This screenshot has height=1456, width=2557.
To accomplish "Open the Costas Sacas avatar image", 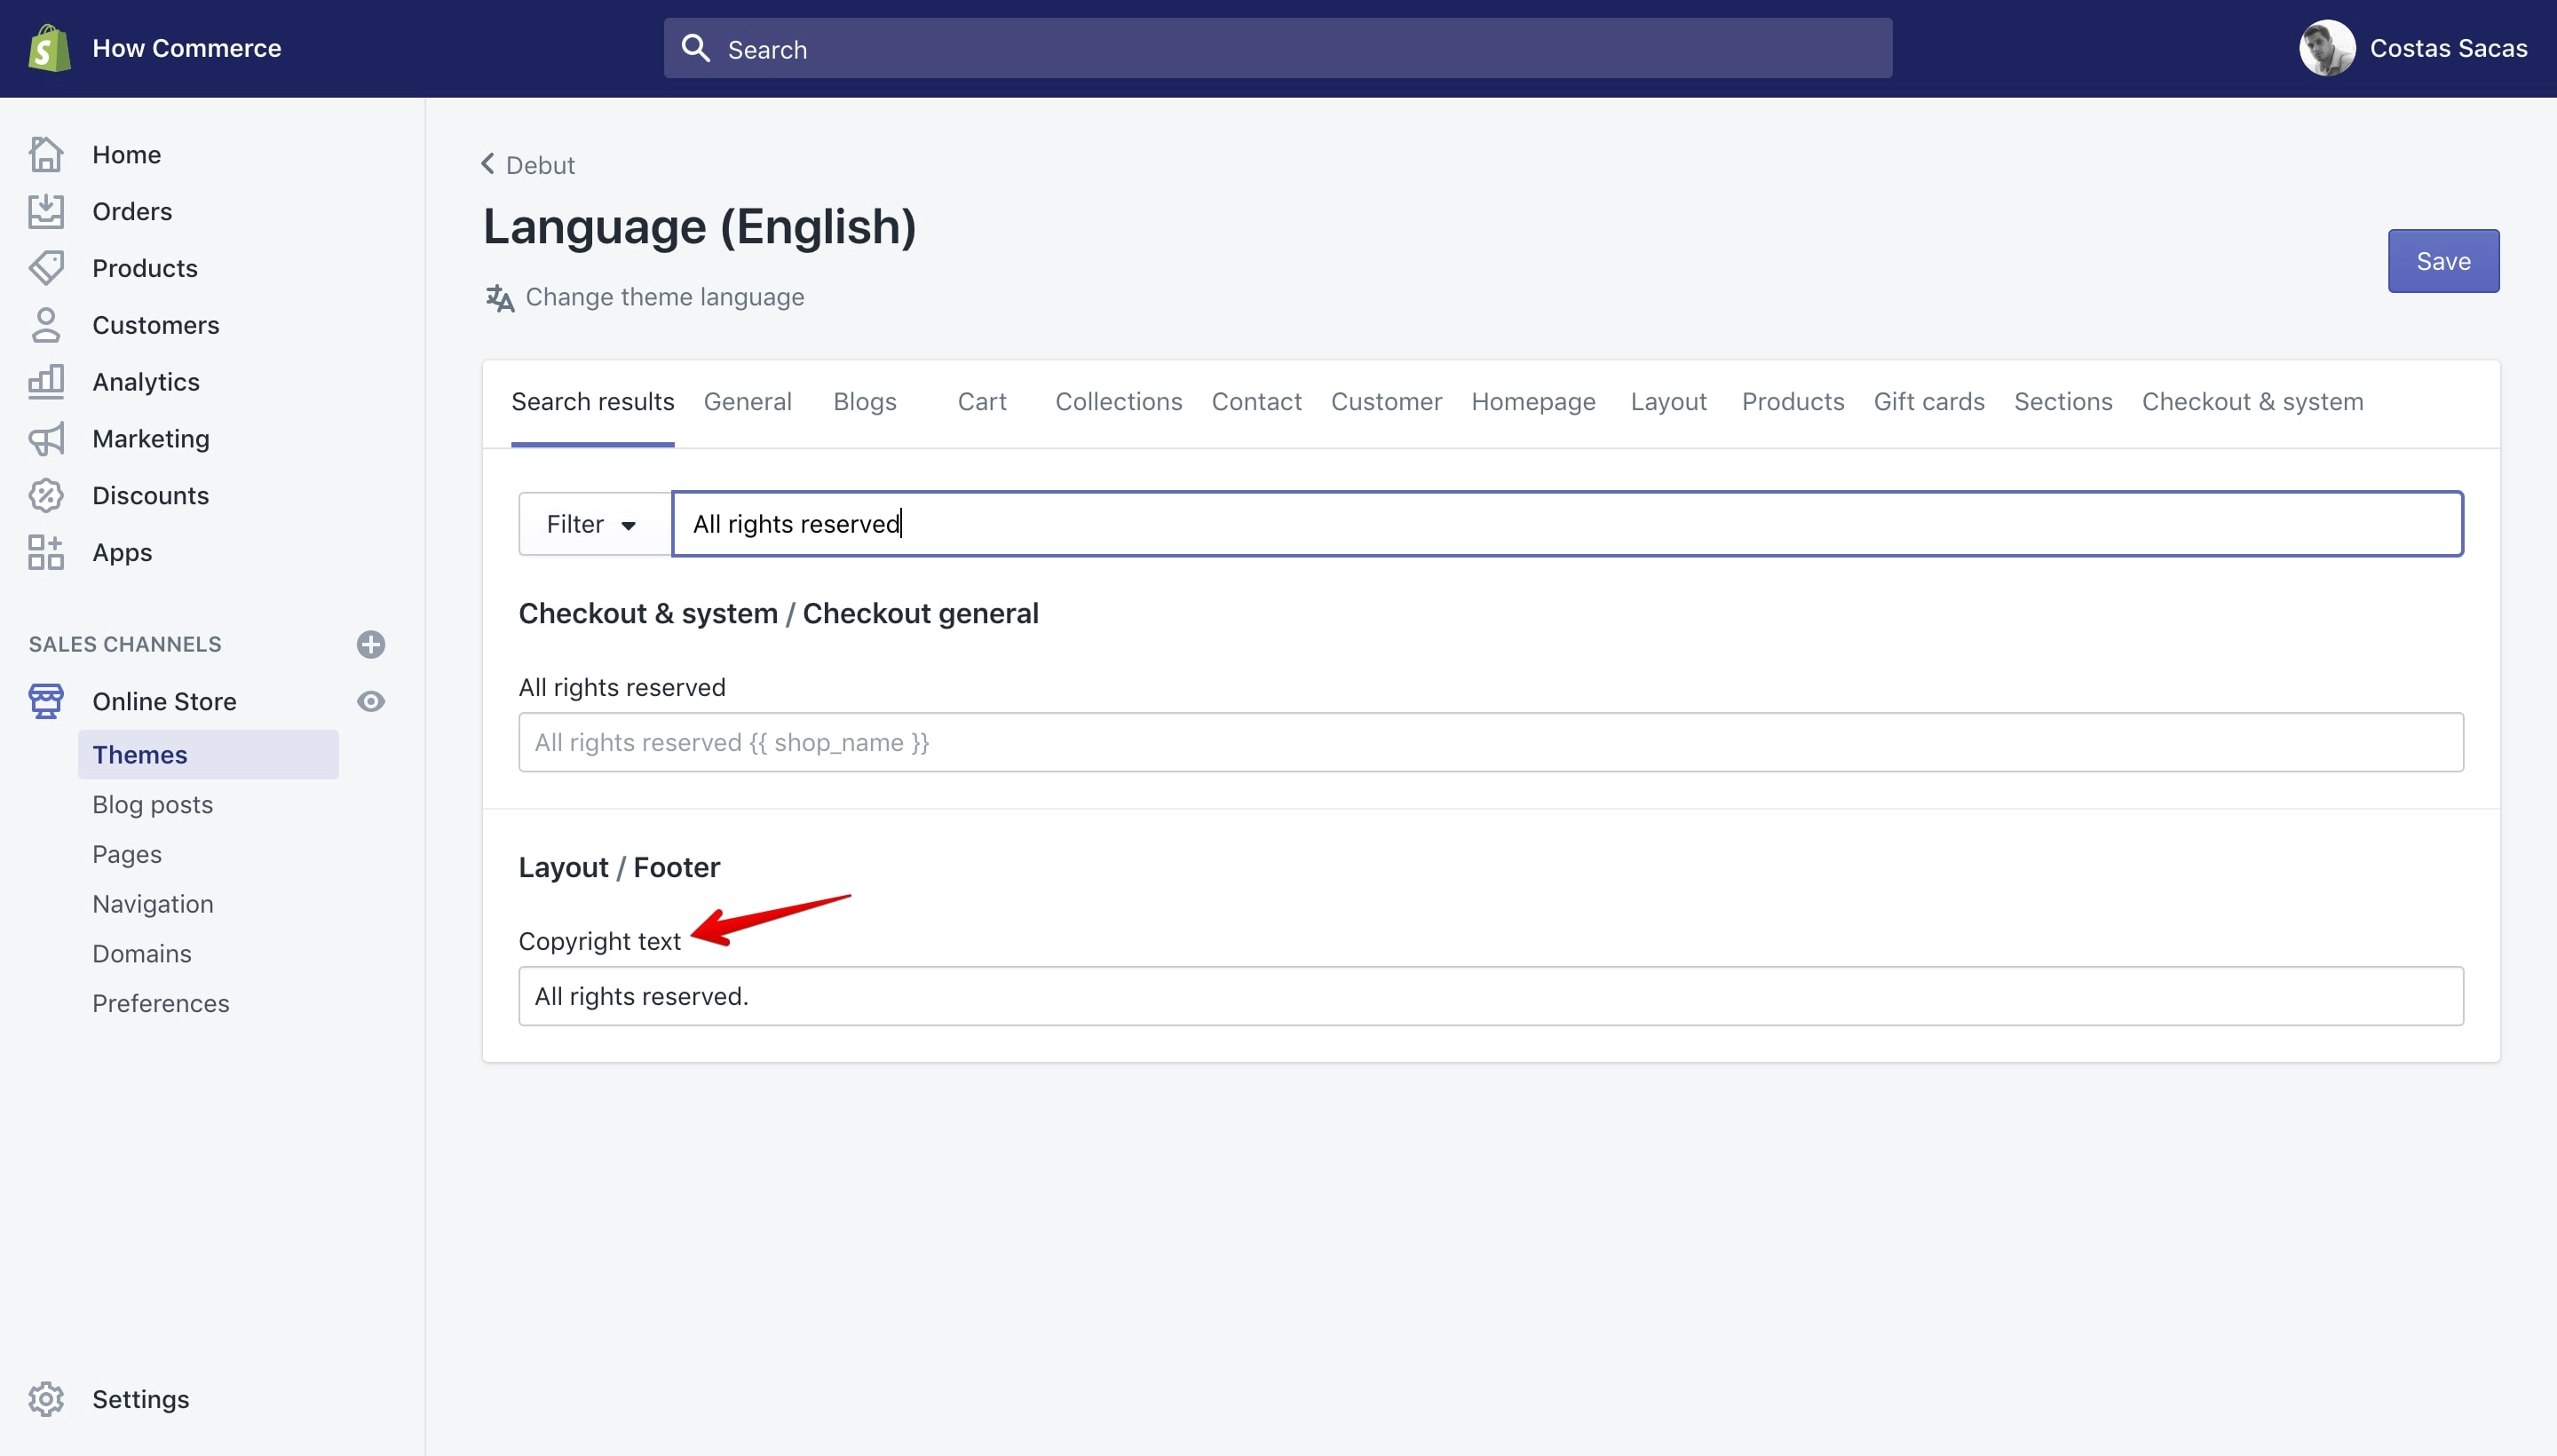I will pos(2327,48).
